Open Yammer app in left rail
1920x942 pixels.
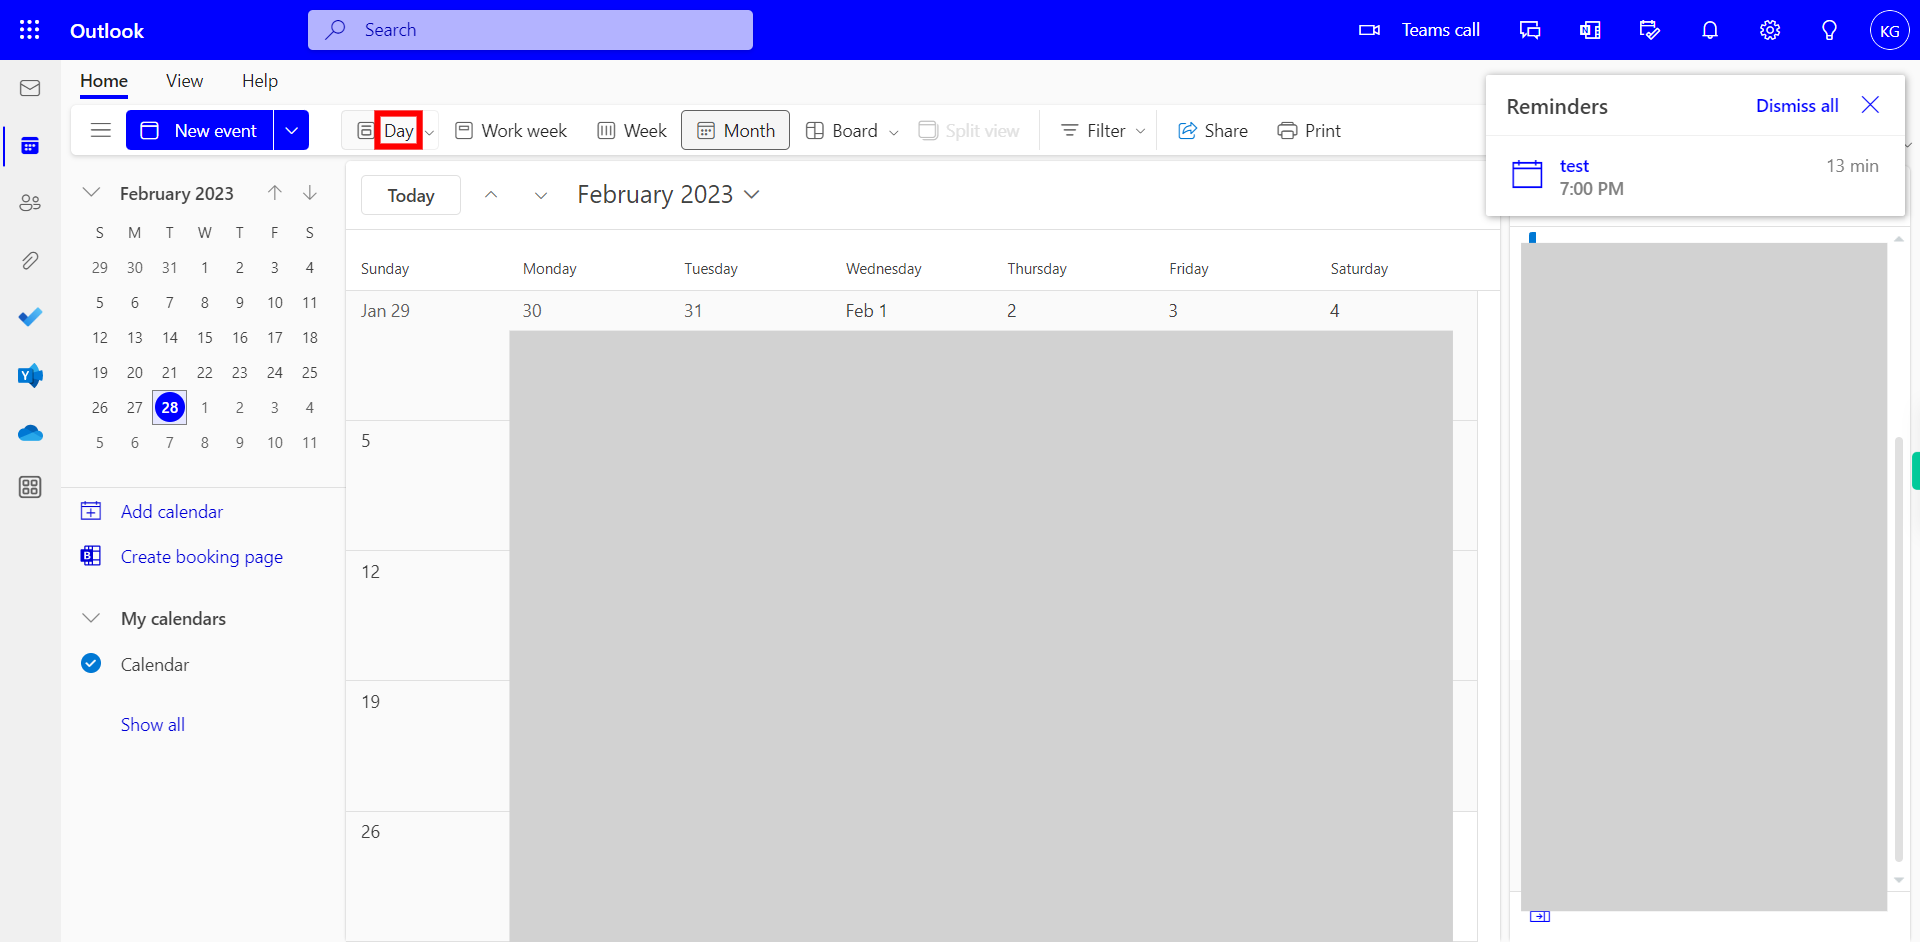pyautogui.click(x=30, y=375)
